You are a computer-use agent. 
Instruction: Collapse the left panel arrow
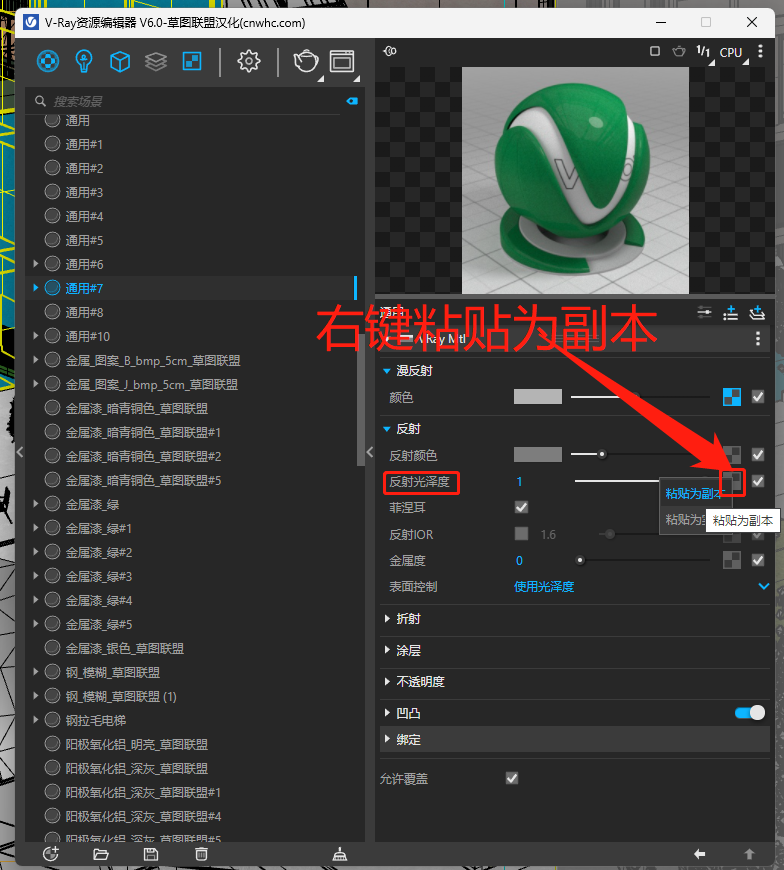pos(20,452)
